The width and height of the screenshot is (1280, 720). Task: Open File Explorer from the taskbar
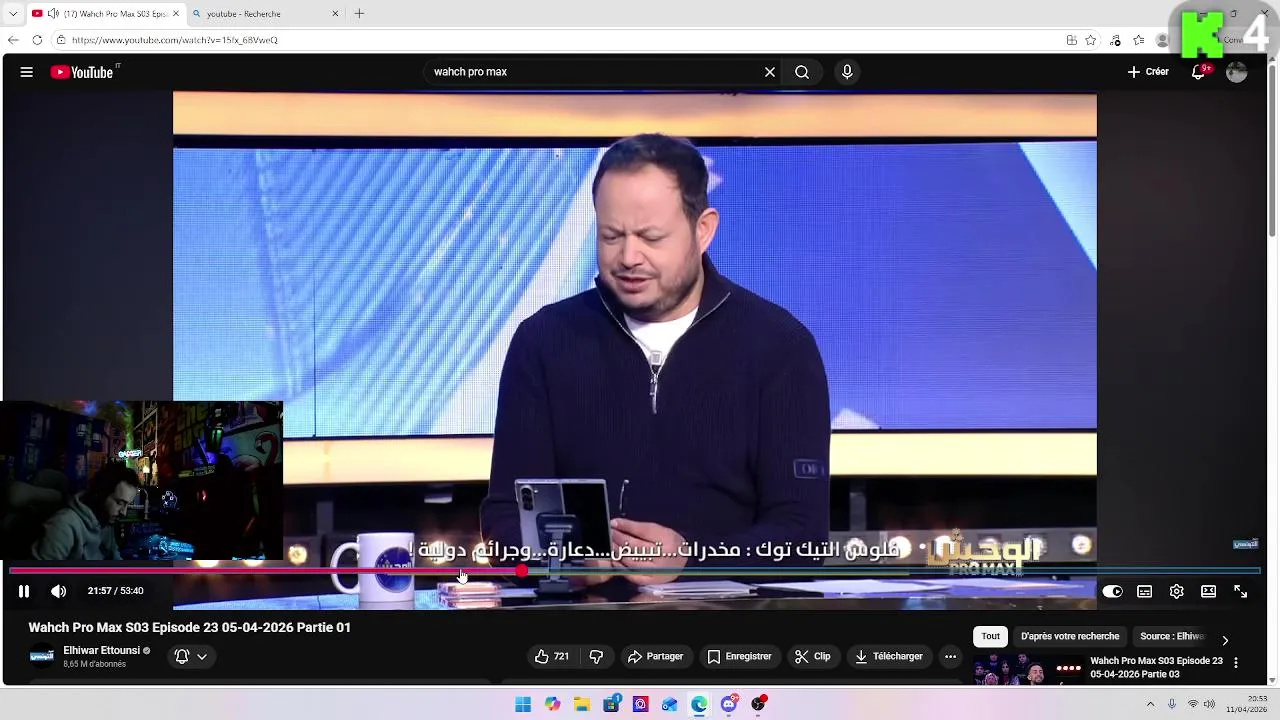click(582, 704)
